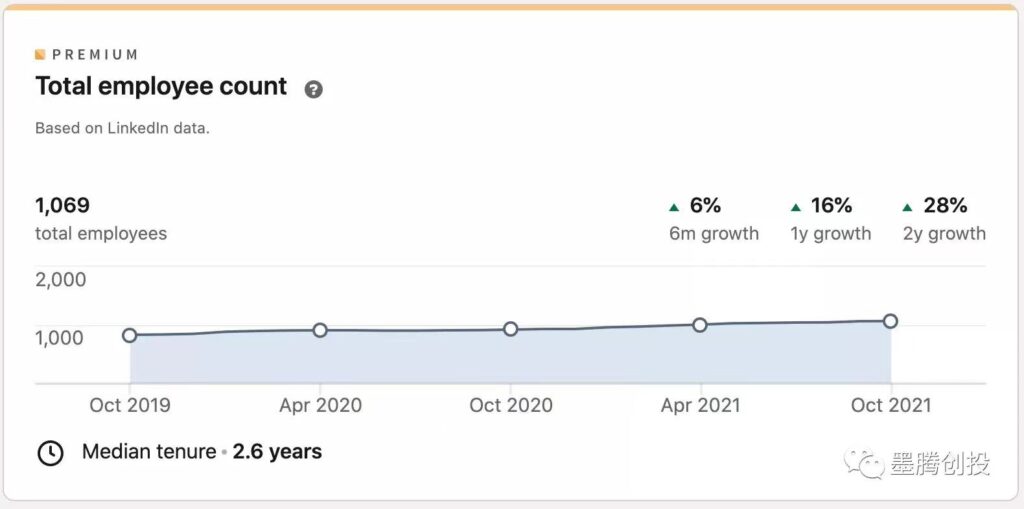Screen dimensions: 1024x509
Task: Click the gold Premium badge icon
Action: [x=40, y=55]
